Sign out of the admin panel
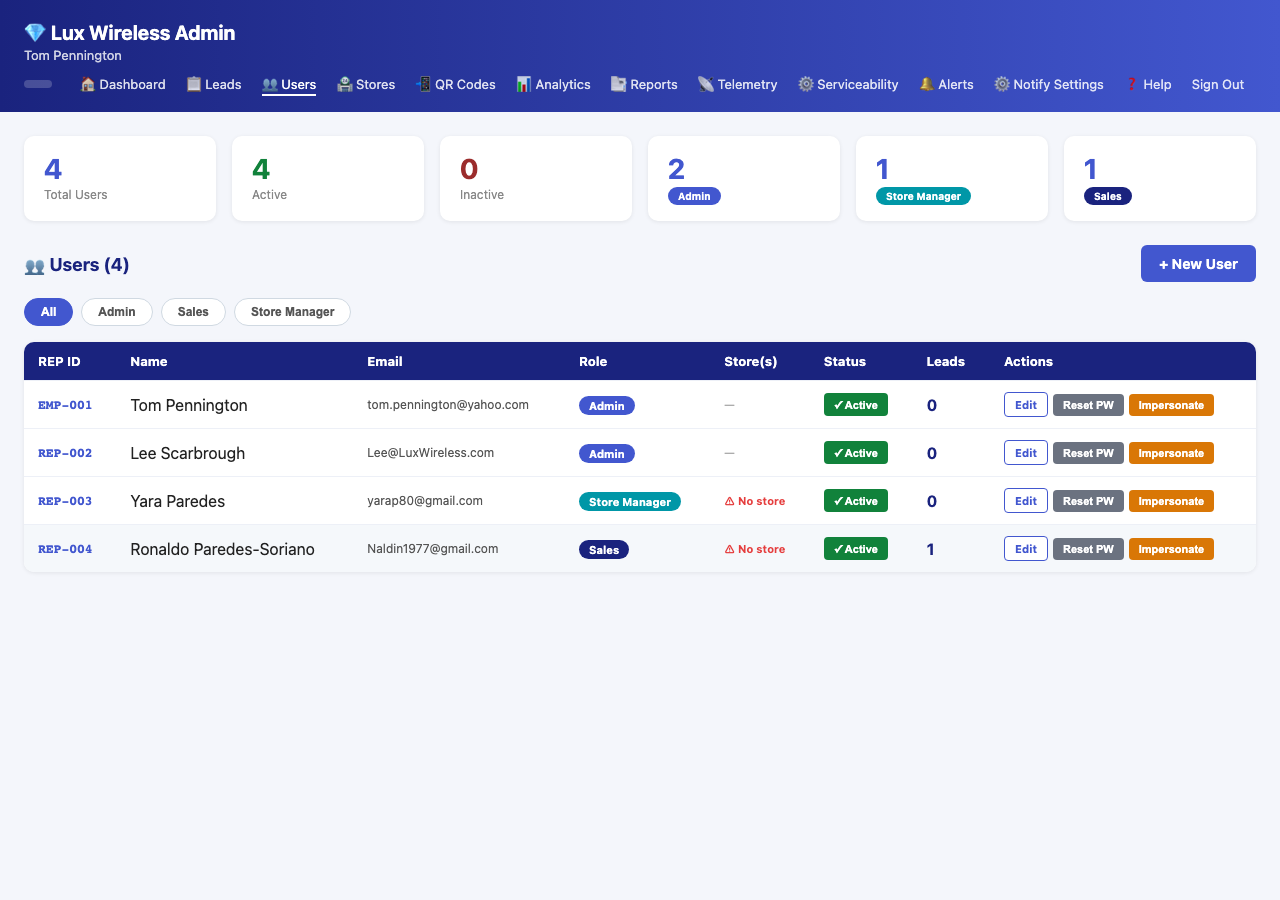This screenshot has width=1280, height=900. click(1218, 85)
